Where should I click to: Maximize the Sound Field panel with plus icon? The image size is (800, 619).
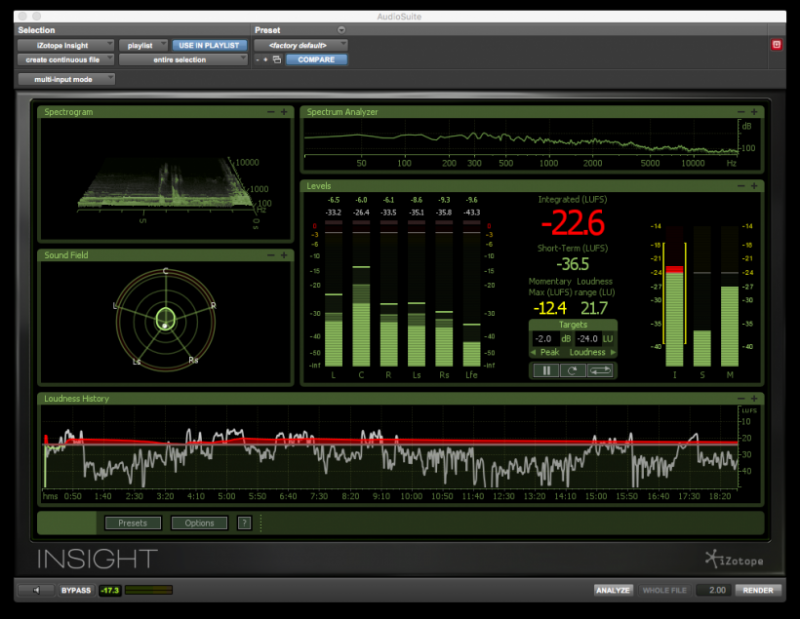pos(284,255)
